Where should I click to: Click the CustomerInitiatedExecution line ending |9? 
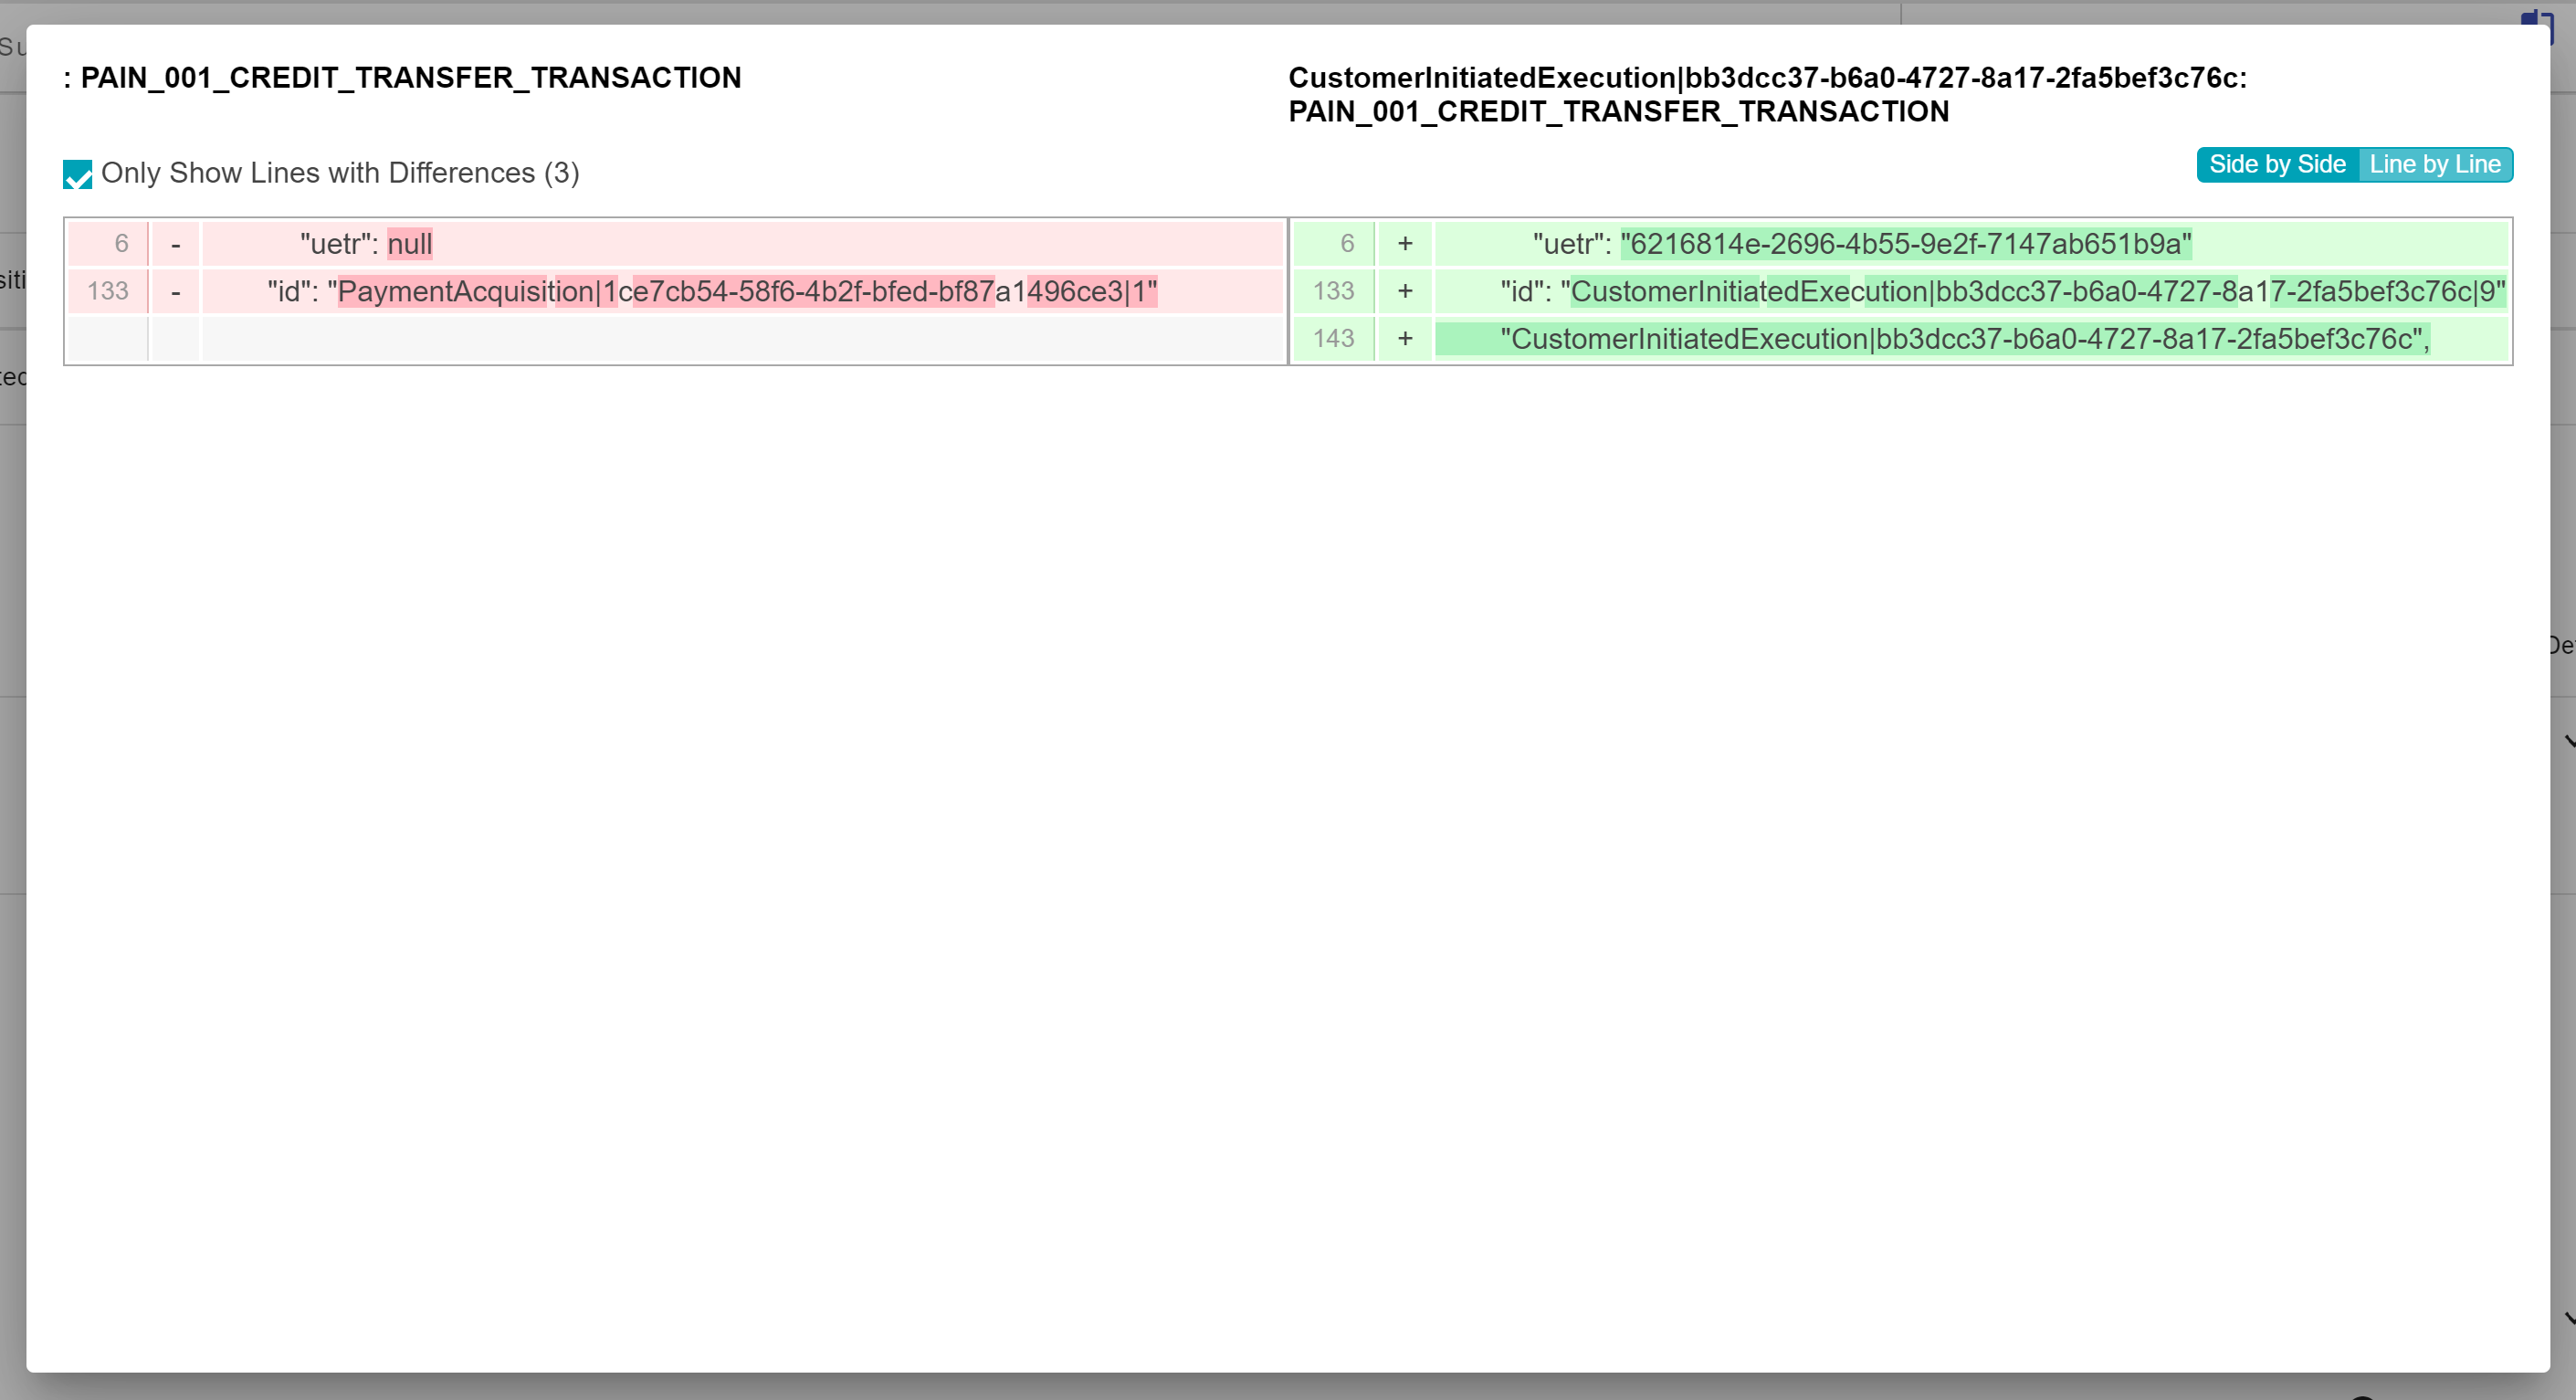click(2002, 292)
